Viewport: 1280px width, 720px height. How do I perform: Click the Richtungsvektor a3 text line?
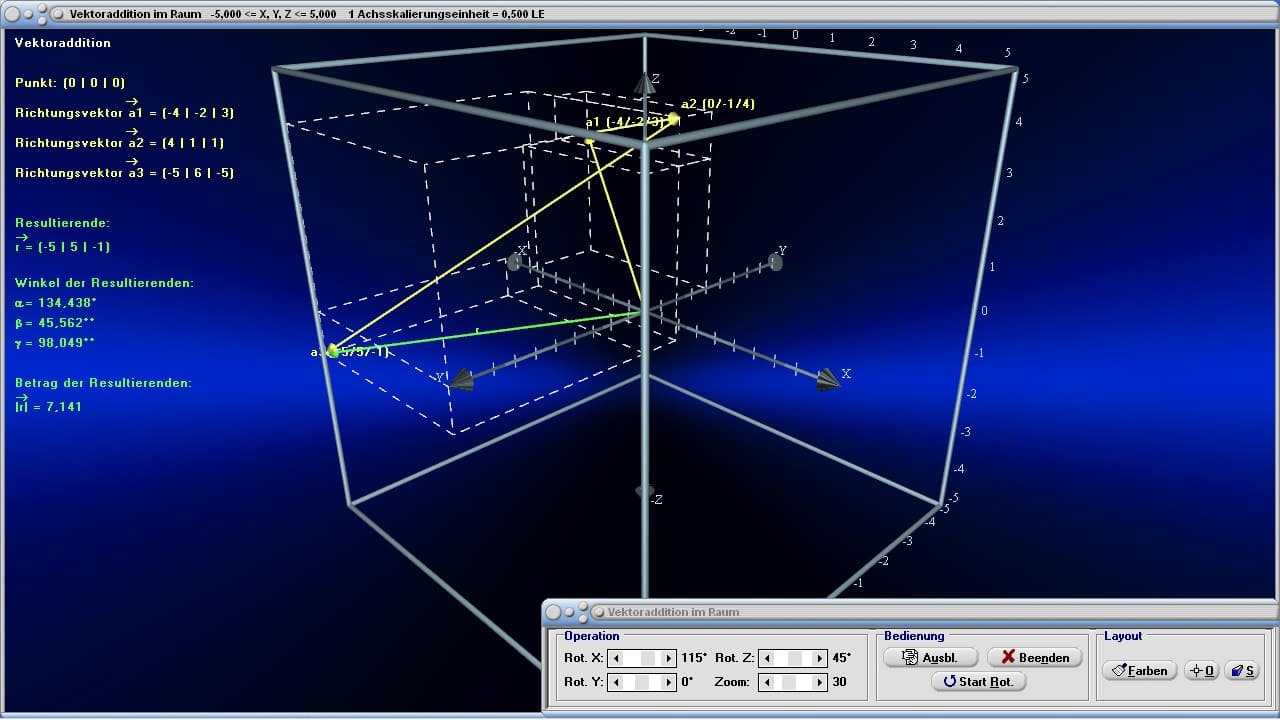coord(125,172)
